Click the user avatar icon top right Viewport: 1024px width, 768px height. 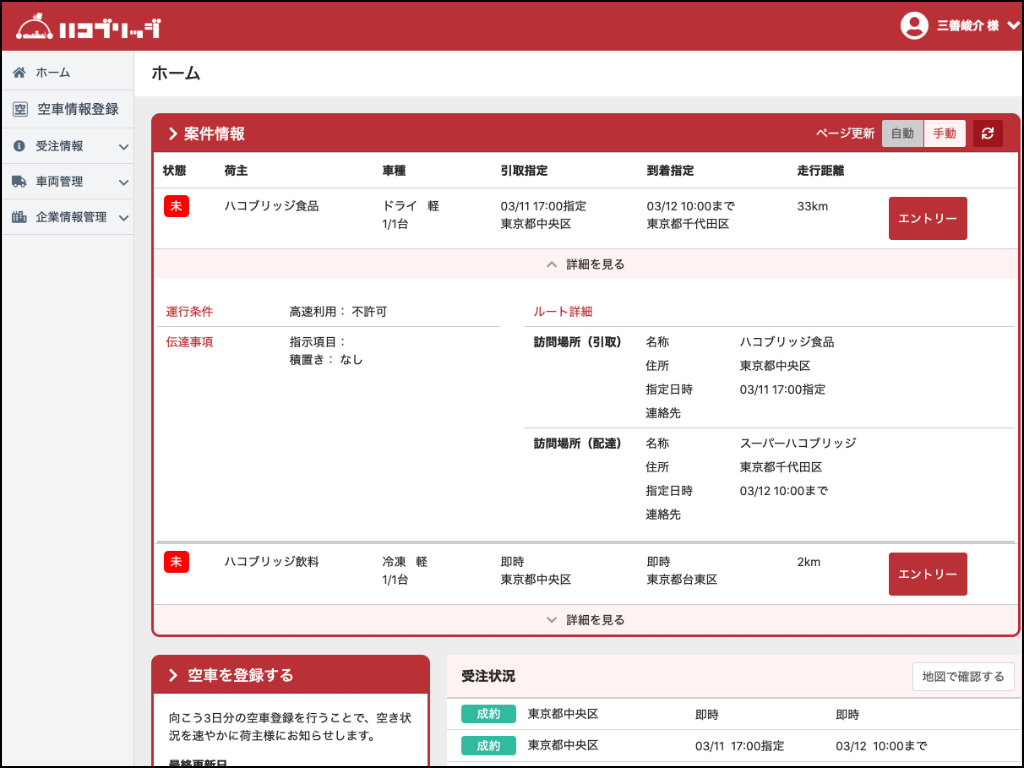tap(913, 25)
